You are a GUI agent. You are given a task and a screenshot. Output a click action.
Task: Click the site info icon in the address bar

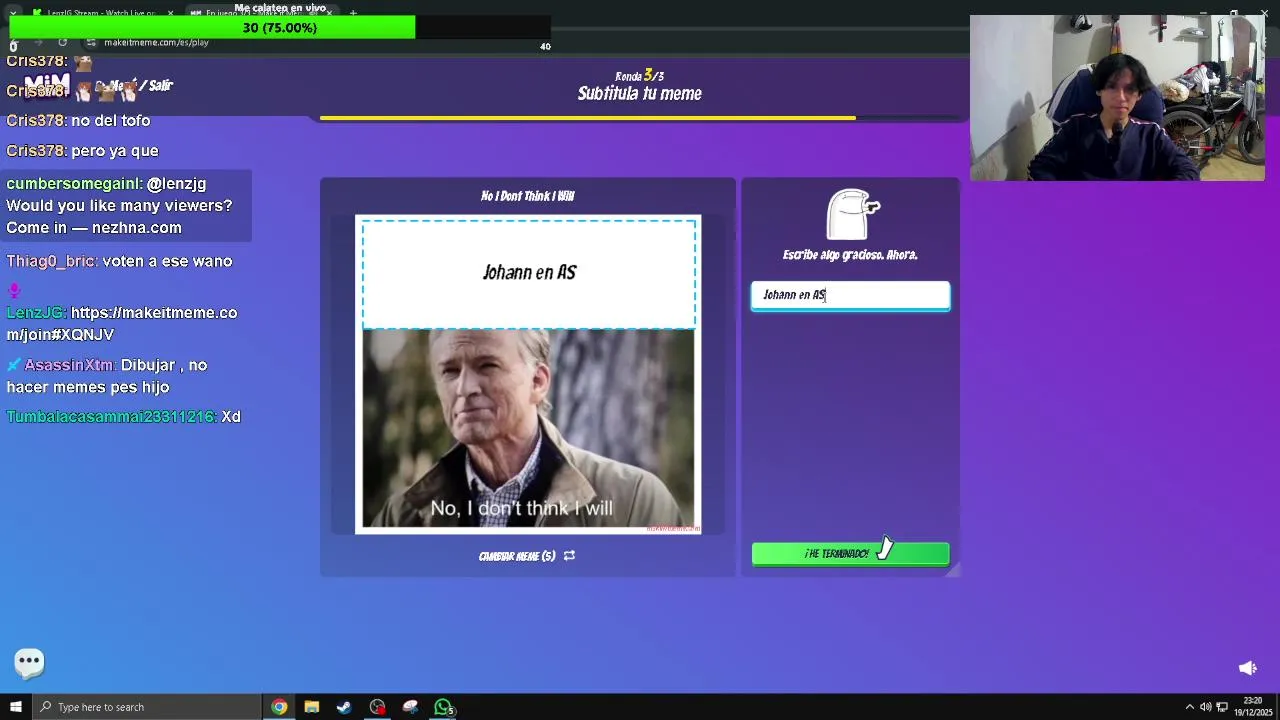click(91, 43)
